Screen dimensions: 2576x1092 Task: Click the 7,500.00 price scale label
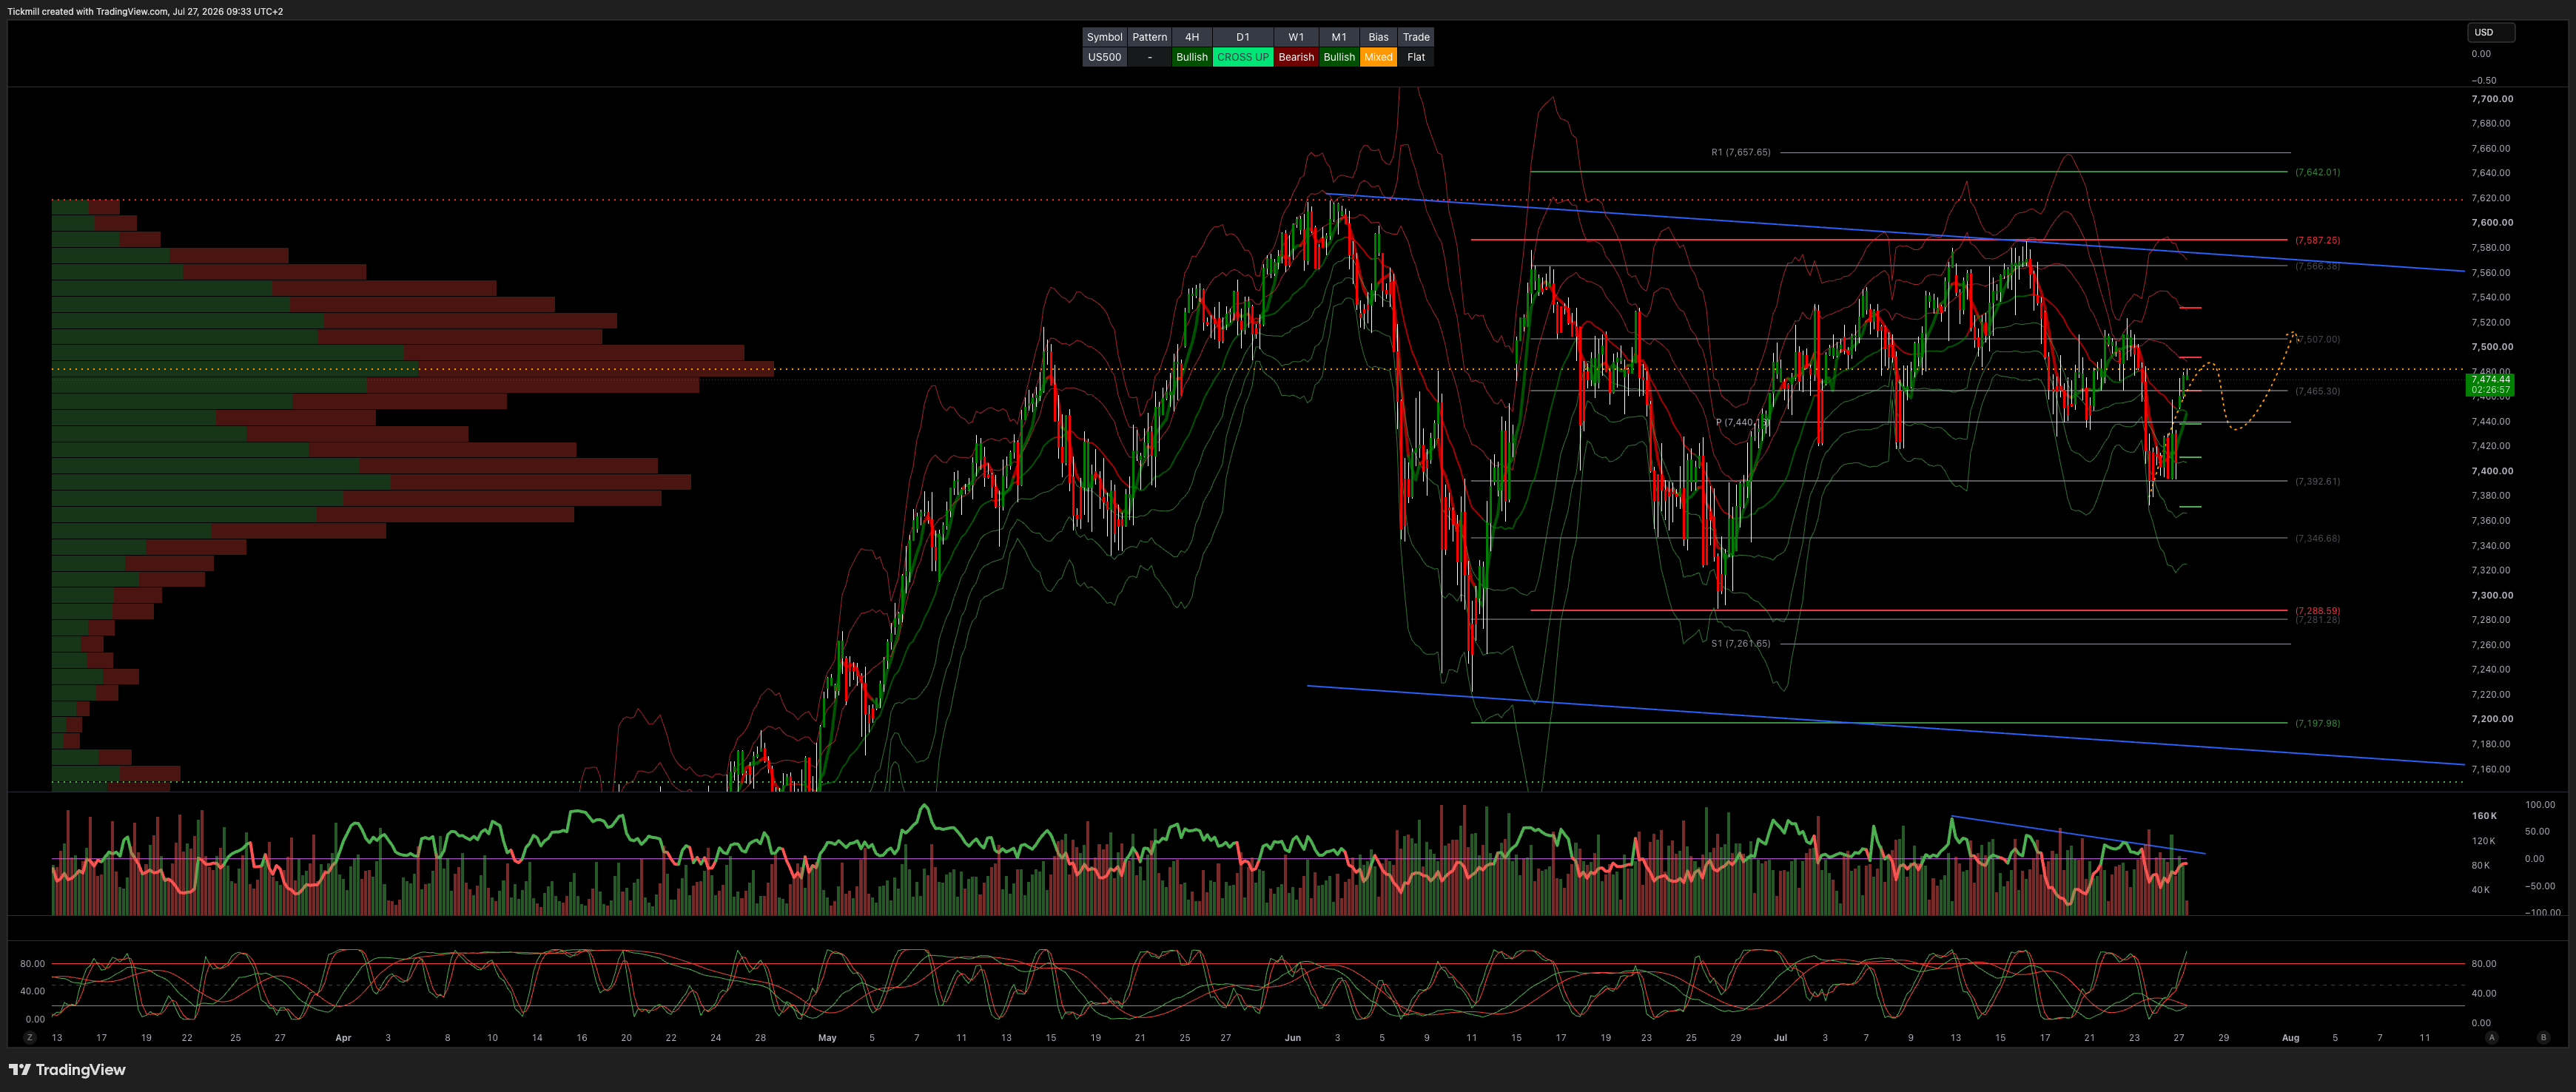point(2491,347)
